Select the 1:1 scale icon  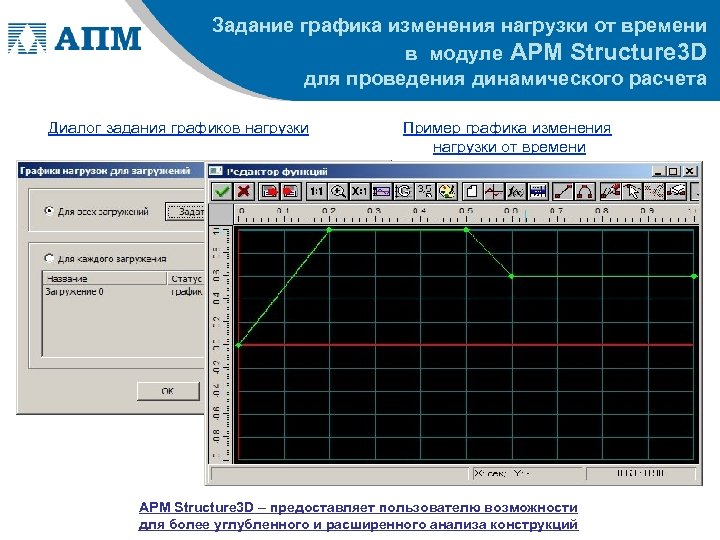tap(316, 191)
